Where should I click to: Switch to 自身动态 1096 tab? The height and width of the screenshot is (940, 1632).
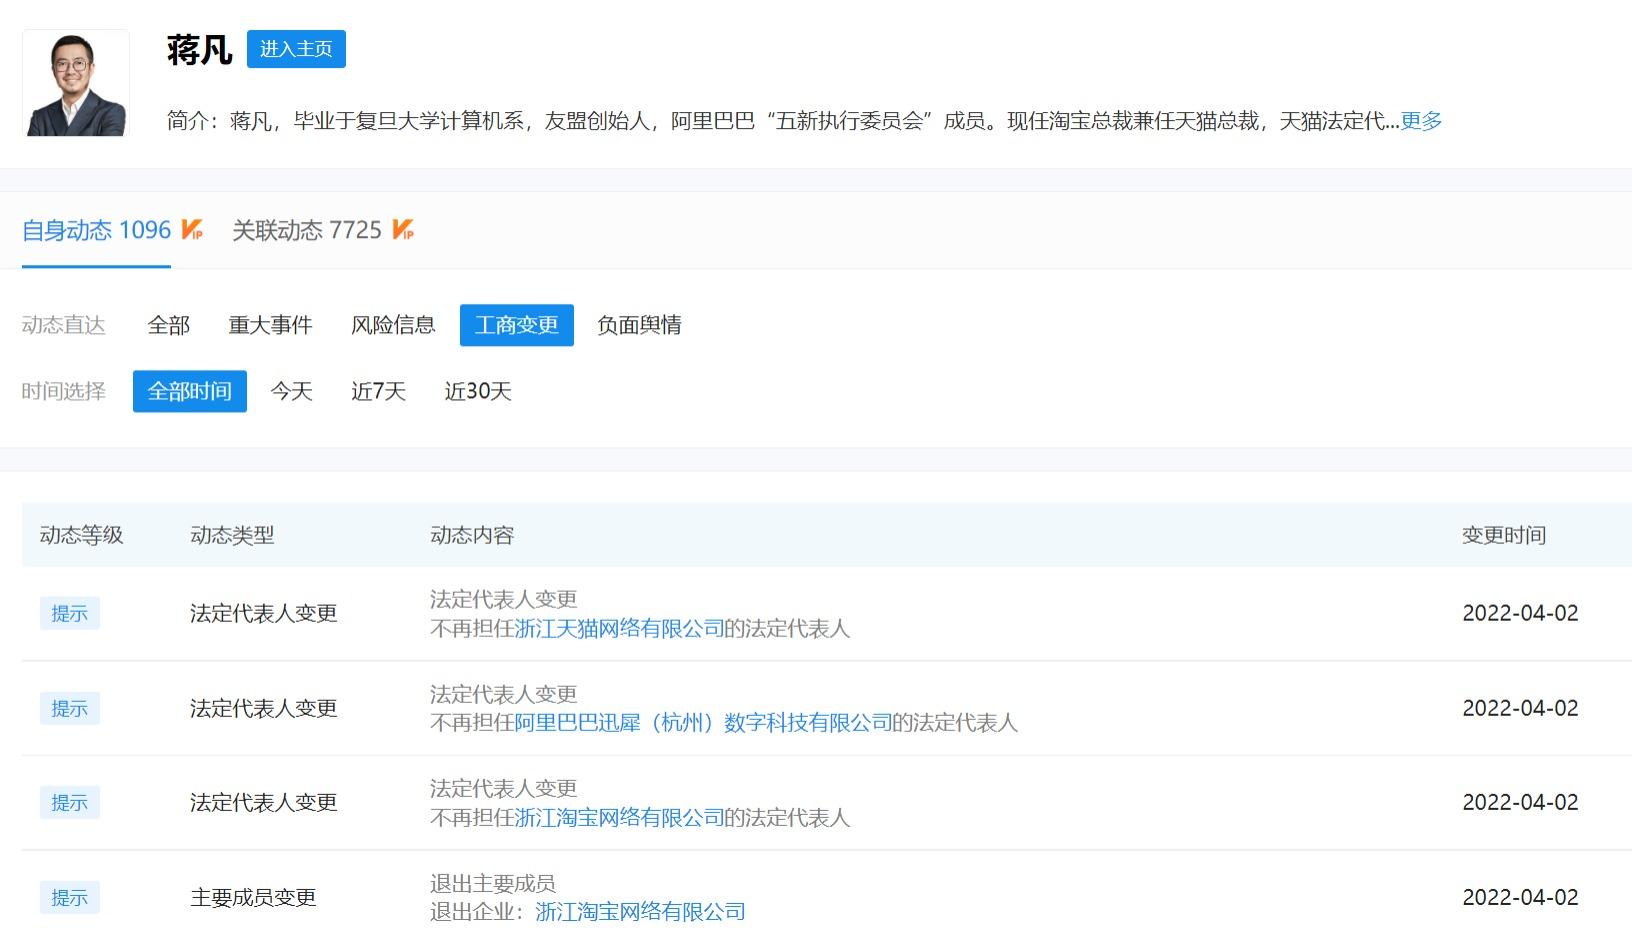coord(97,230)
